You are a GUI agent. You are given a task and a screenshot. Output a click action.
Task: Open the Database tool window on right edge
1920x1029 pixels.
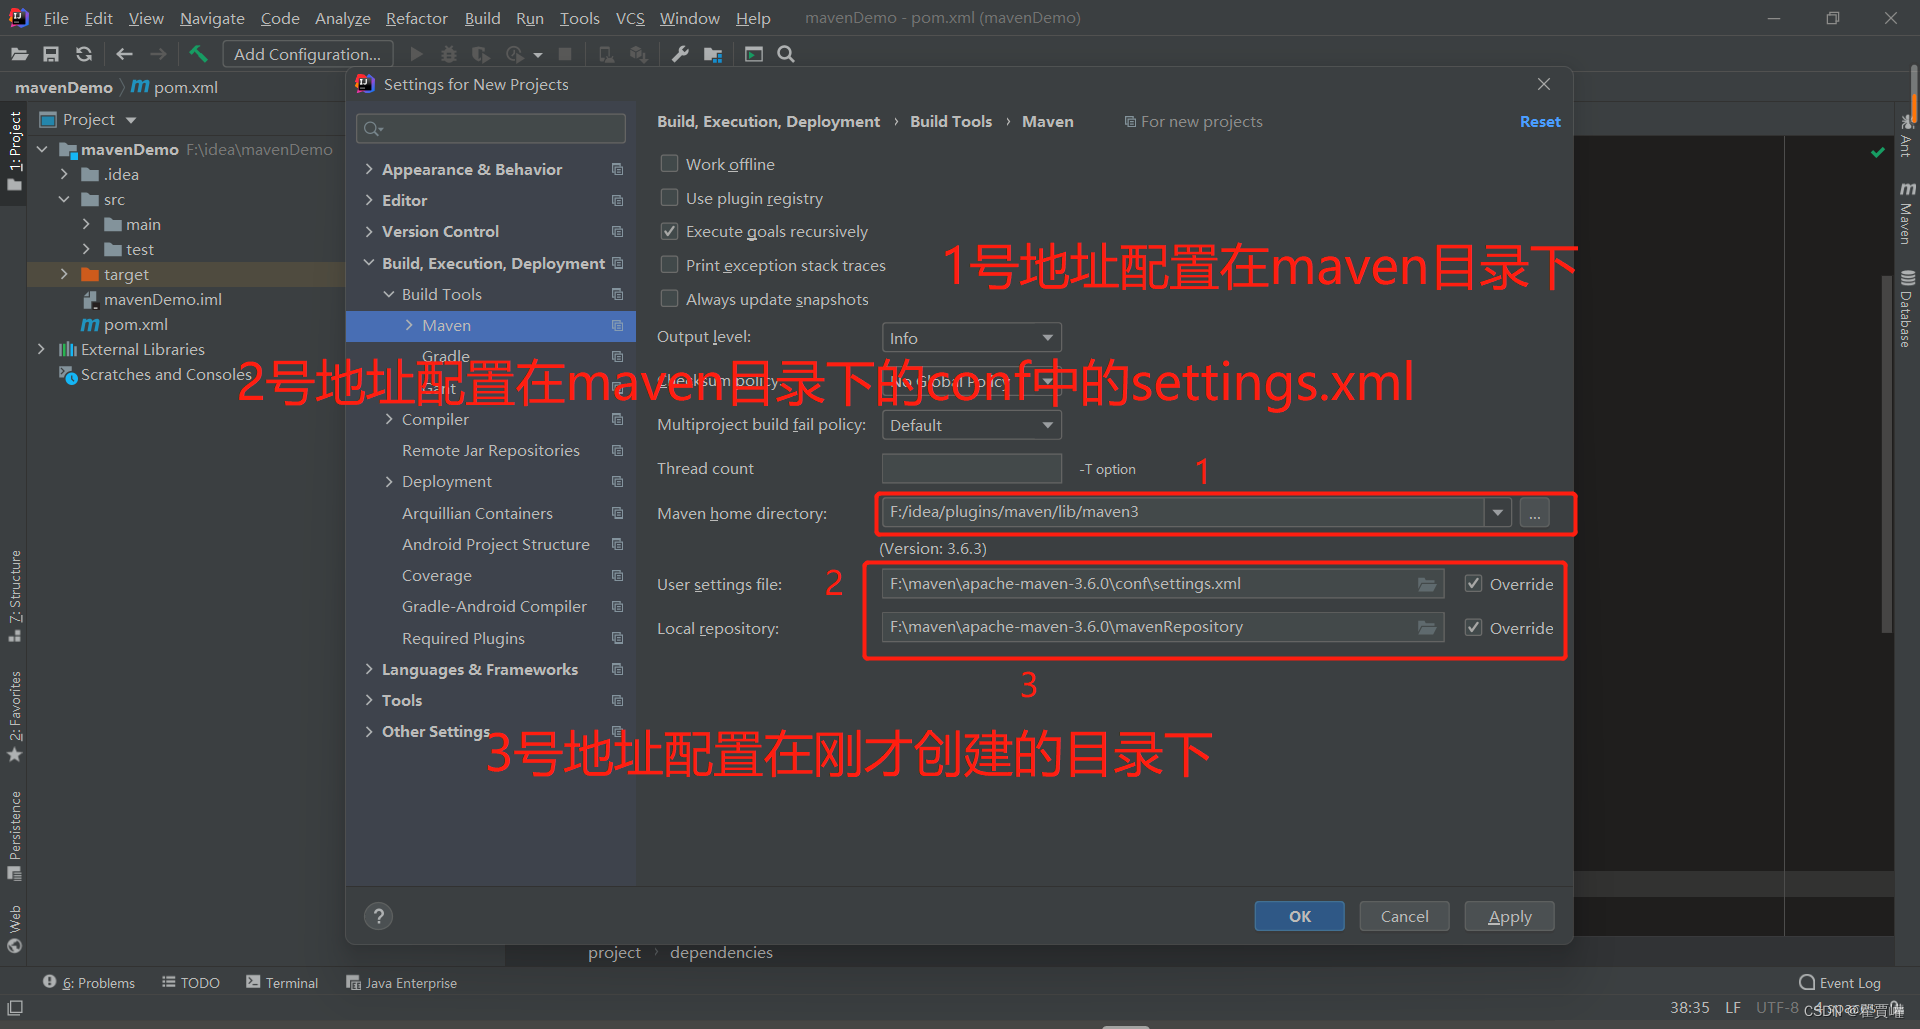[x=1906, y=309]
